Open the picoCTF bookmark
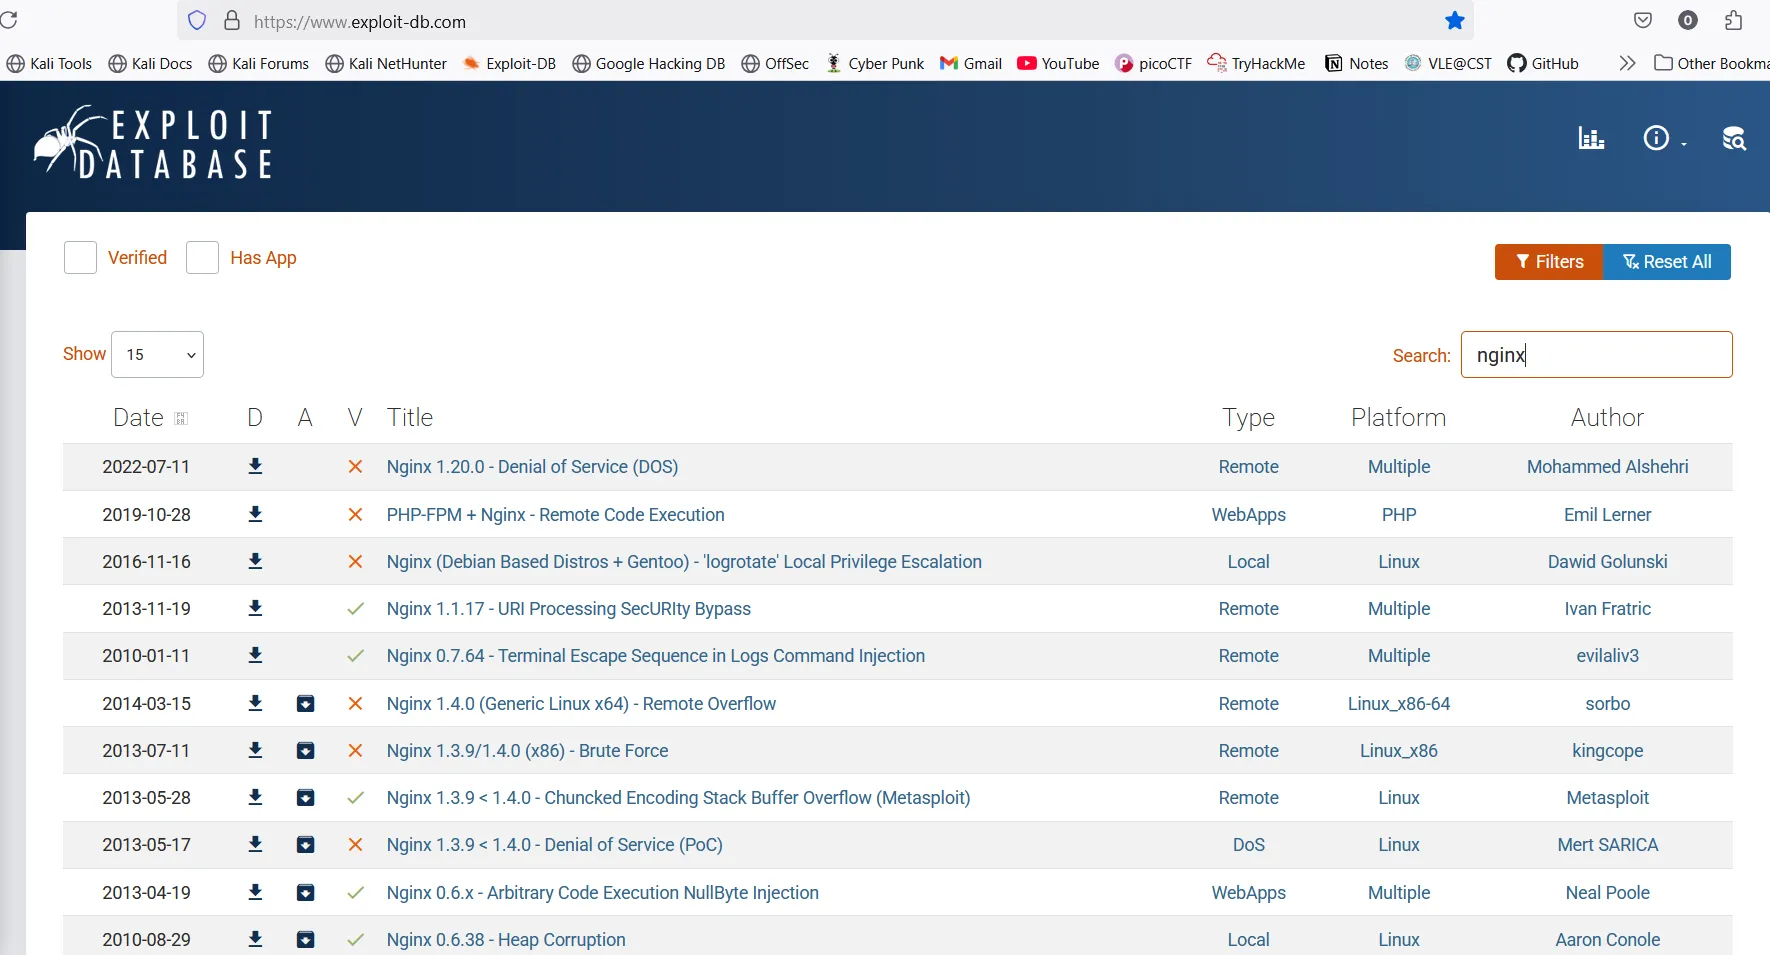 1153,63
